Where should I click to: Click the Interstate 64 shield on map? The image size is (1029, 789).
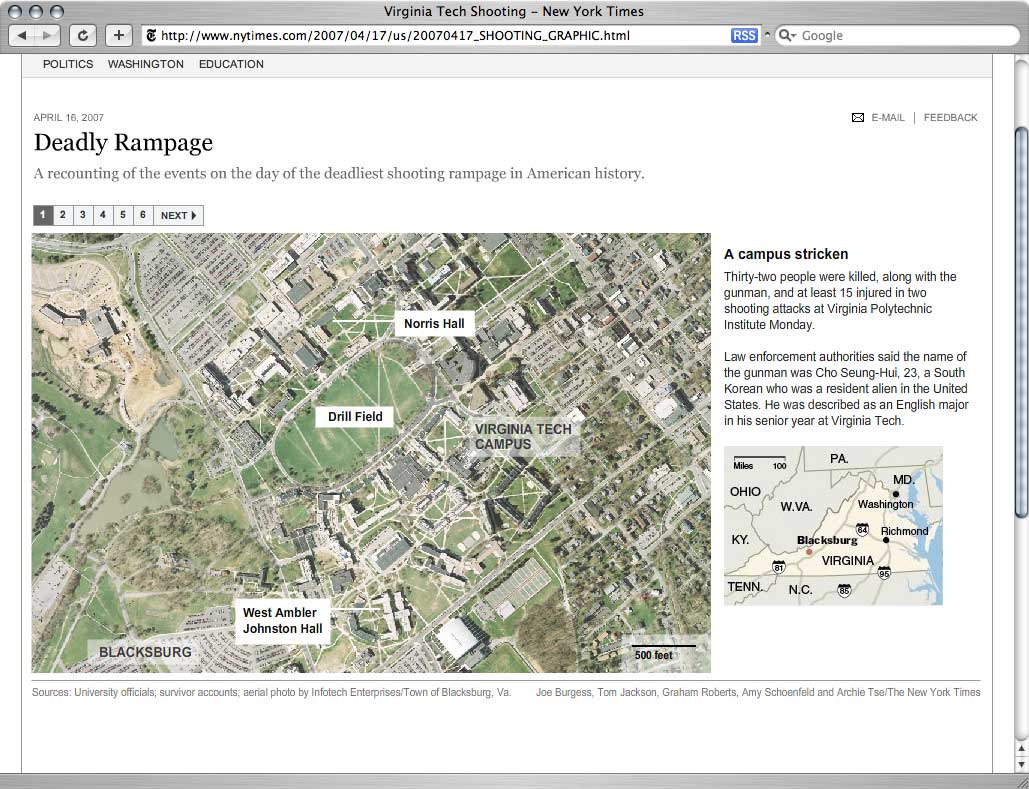862,529
